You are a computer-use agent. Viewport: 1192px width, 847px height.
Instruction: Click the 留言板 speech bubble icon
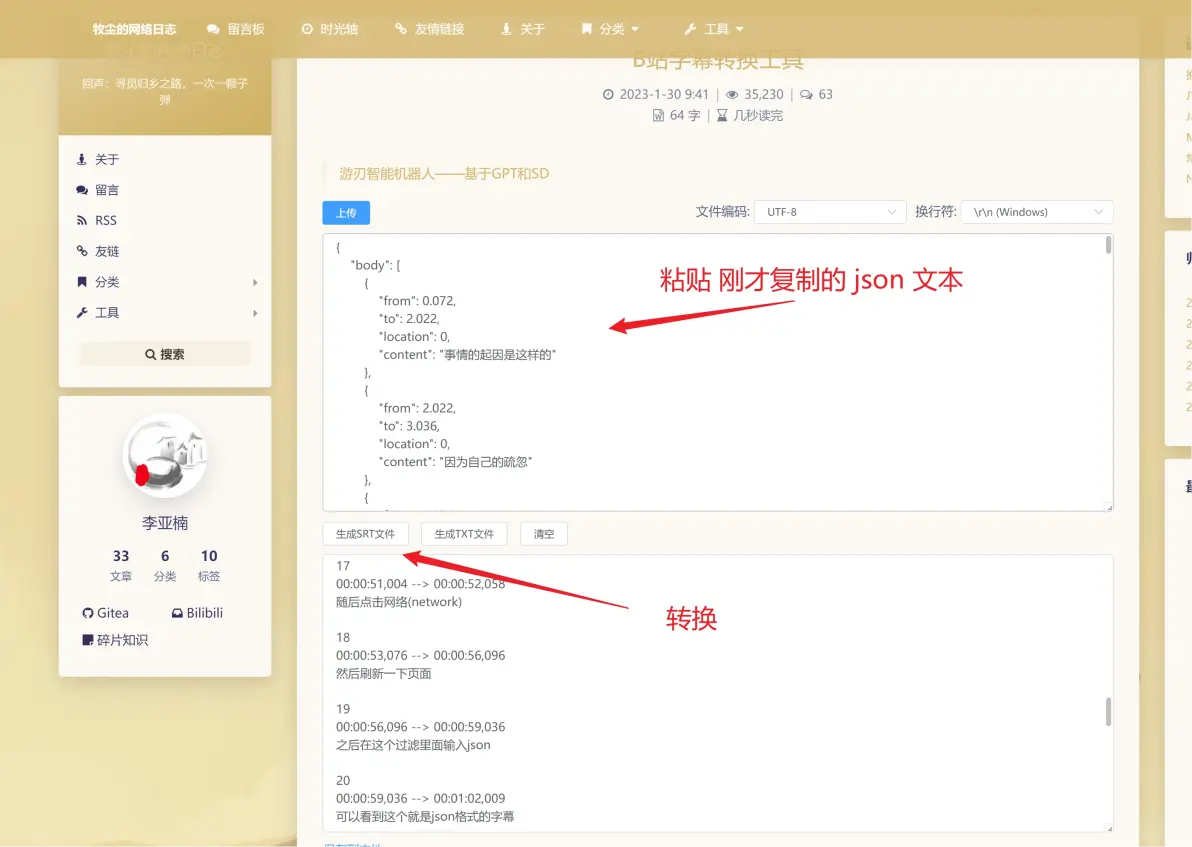pos(213,29)
